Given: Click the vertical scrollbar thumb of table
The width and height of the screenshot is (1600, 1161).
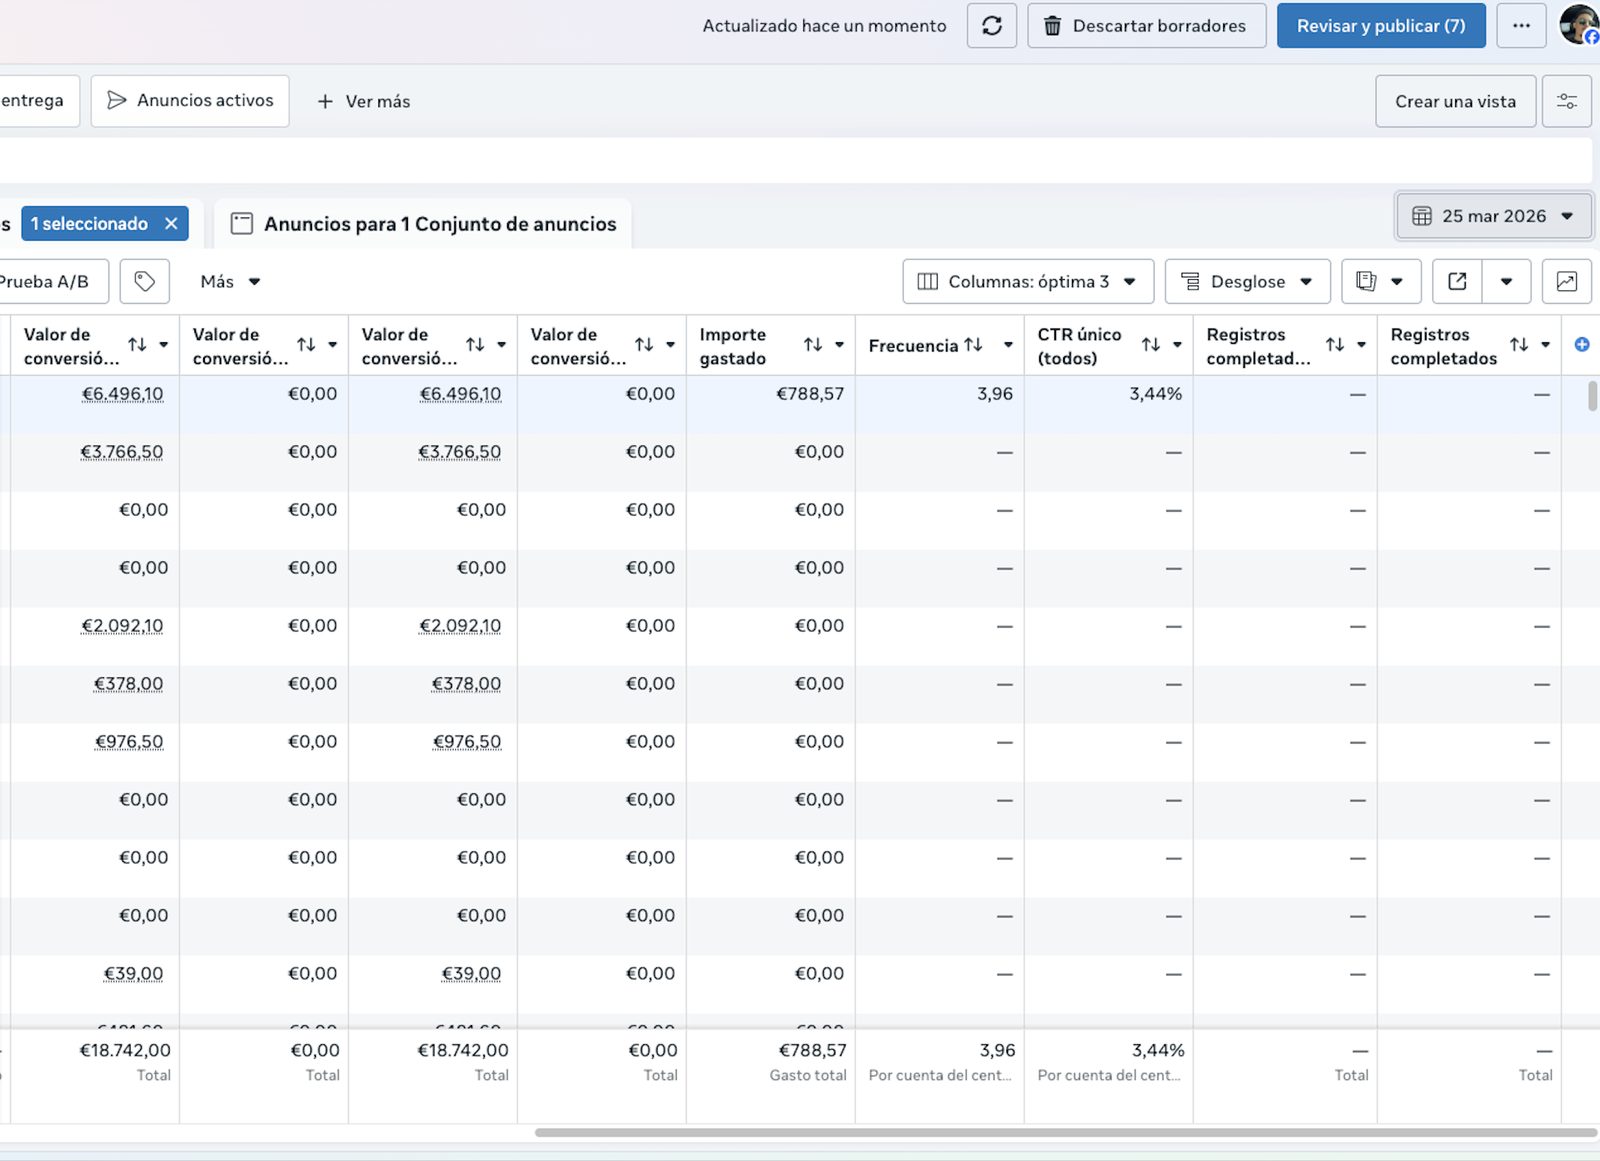Looking at the screenshot, I should [1592, 394].
